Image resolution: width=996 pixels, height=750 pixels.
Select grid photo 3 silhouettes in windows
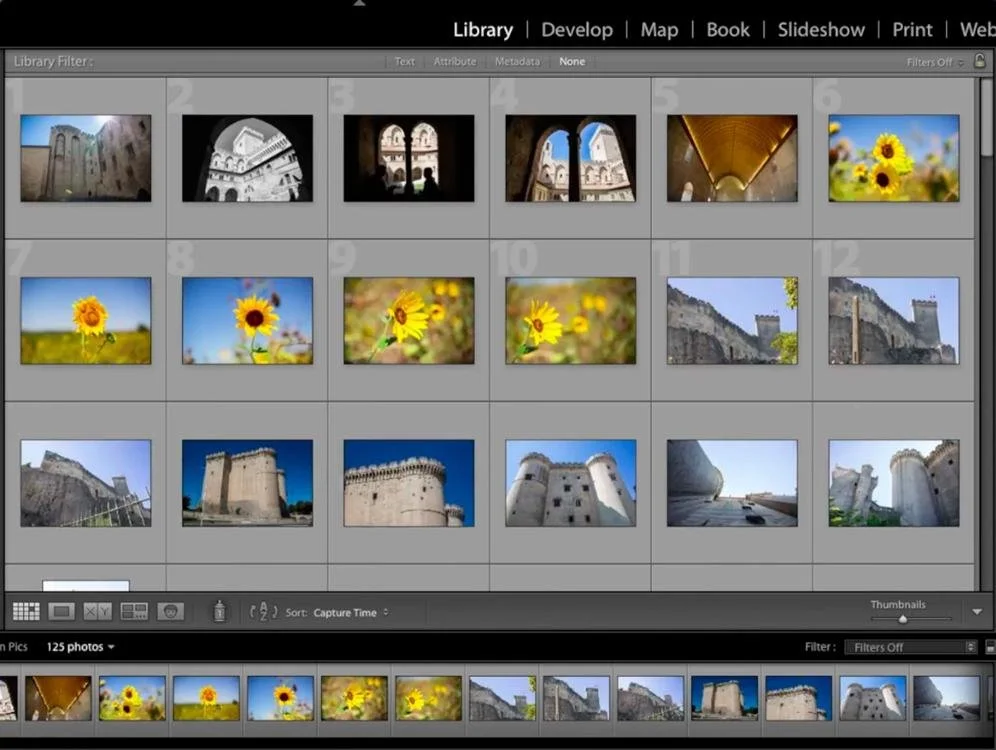408,158
